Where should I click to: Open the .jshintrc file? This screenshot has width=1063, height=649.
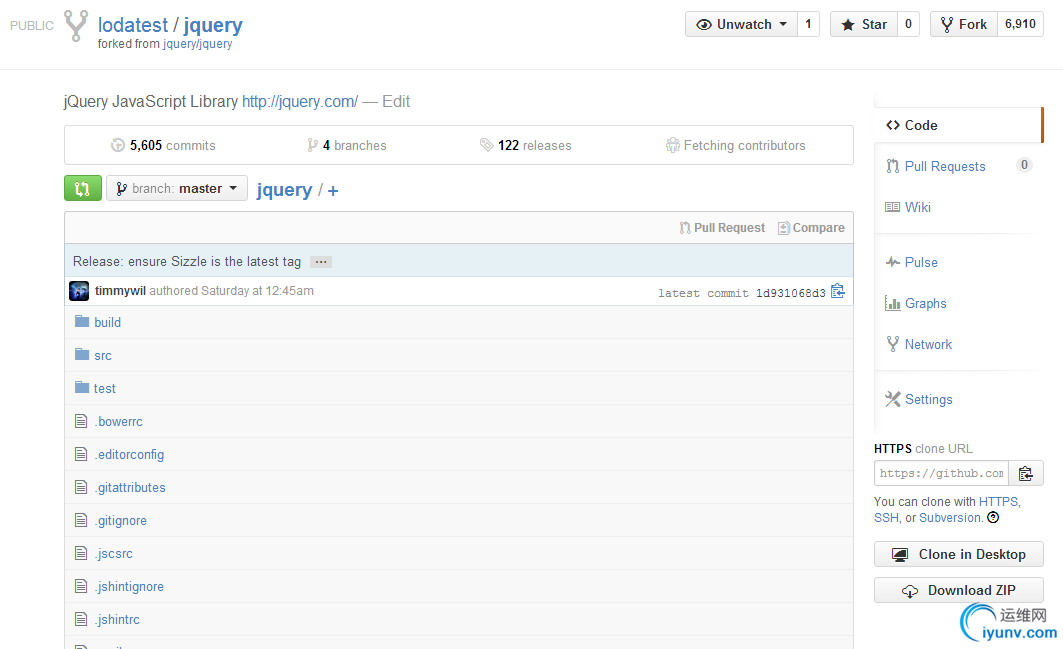point(117,620)
